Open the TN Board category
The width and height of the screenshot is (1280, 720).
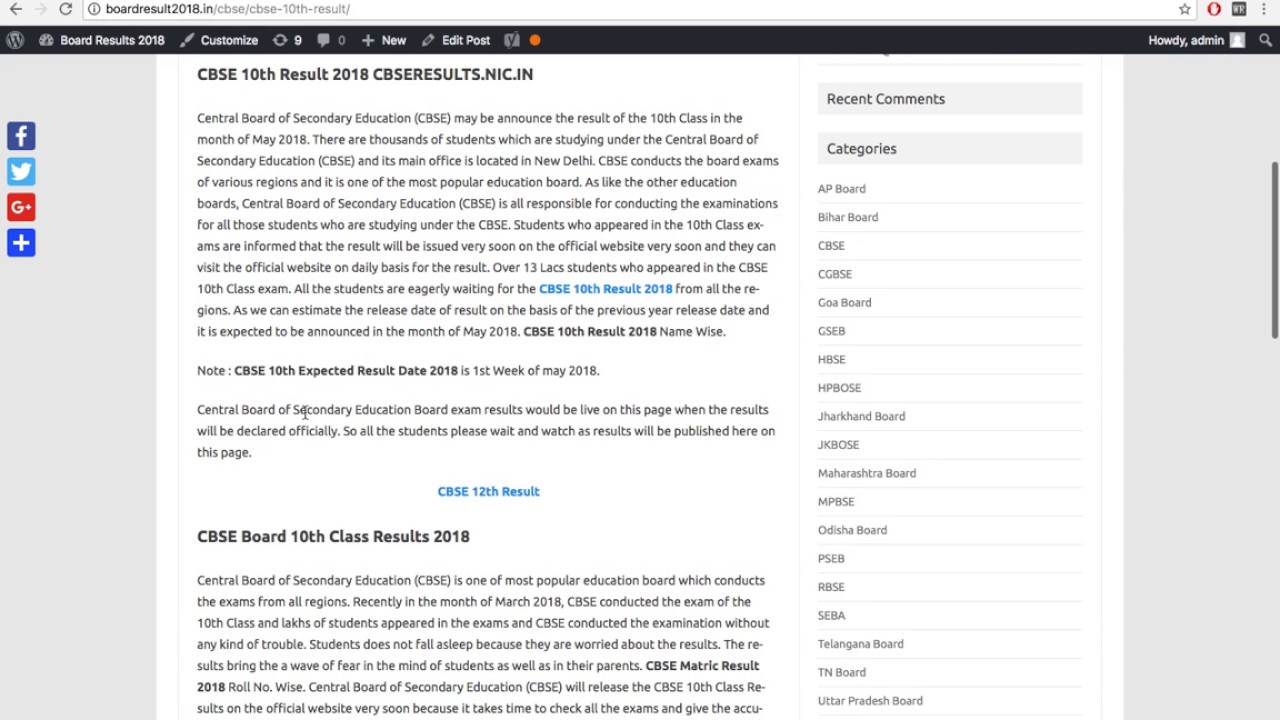[x=842, y=673]
